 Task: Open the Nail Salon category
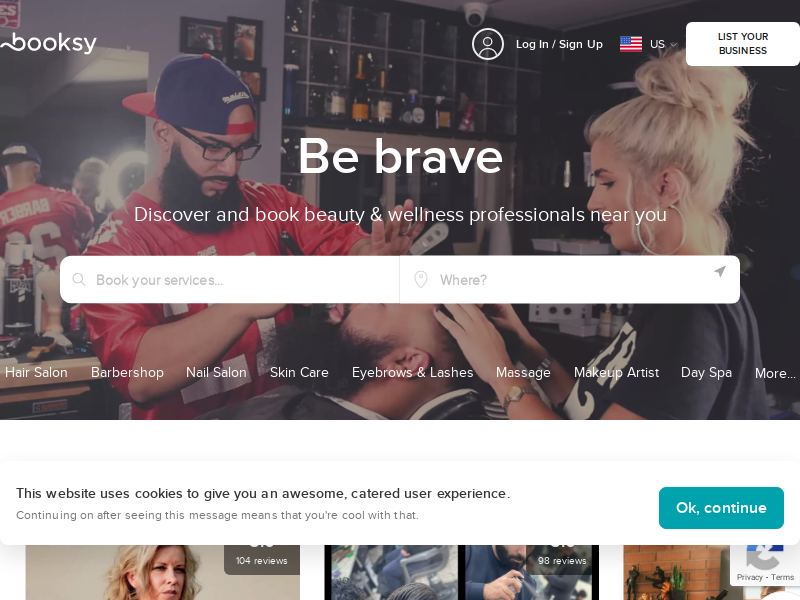(216, 372)
